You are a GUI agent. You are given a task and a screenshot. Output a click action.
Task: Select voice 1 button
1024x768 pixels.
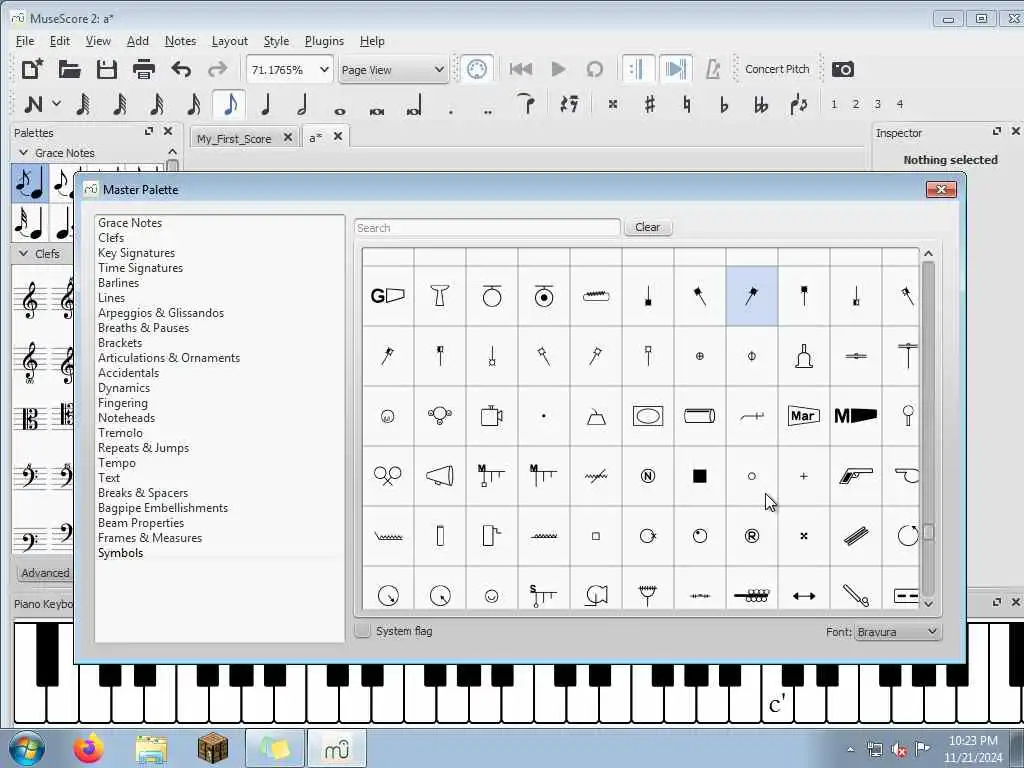point(833,104)
